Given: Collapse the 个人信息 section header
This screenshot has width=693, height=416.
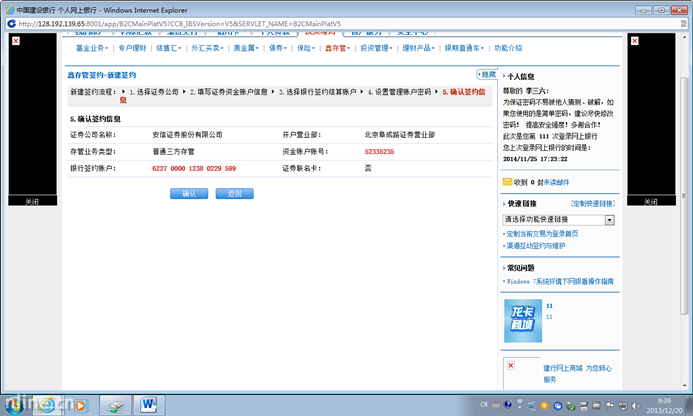Looking at the screenshot, I should (521, 76).
